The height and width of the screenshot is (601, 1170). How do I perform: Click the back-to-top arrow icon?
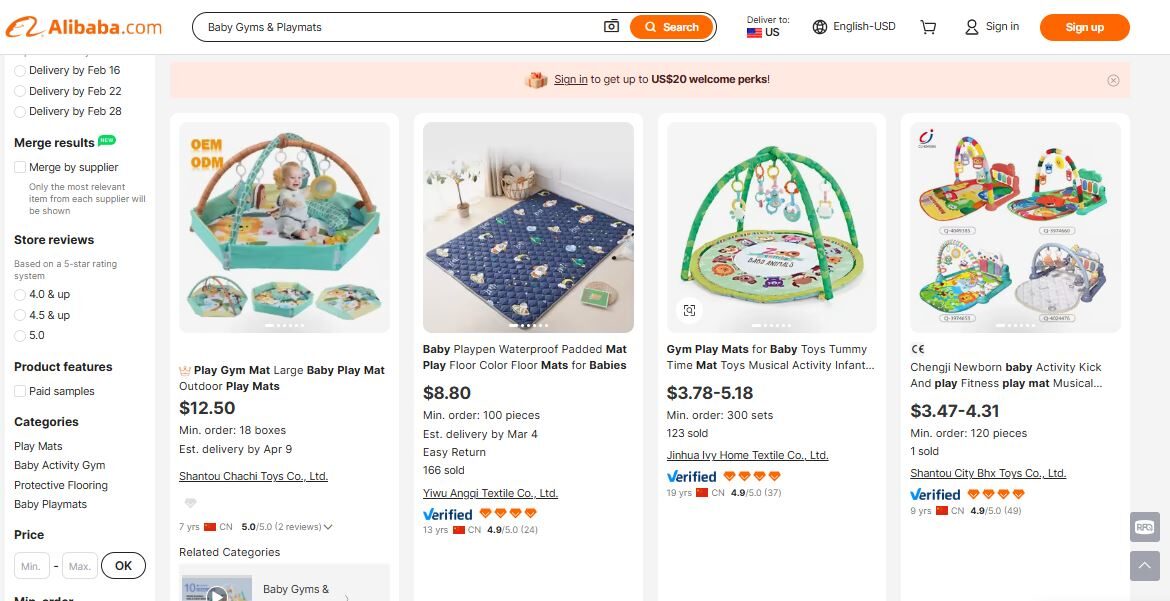[1144, 566]
